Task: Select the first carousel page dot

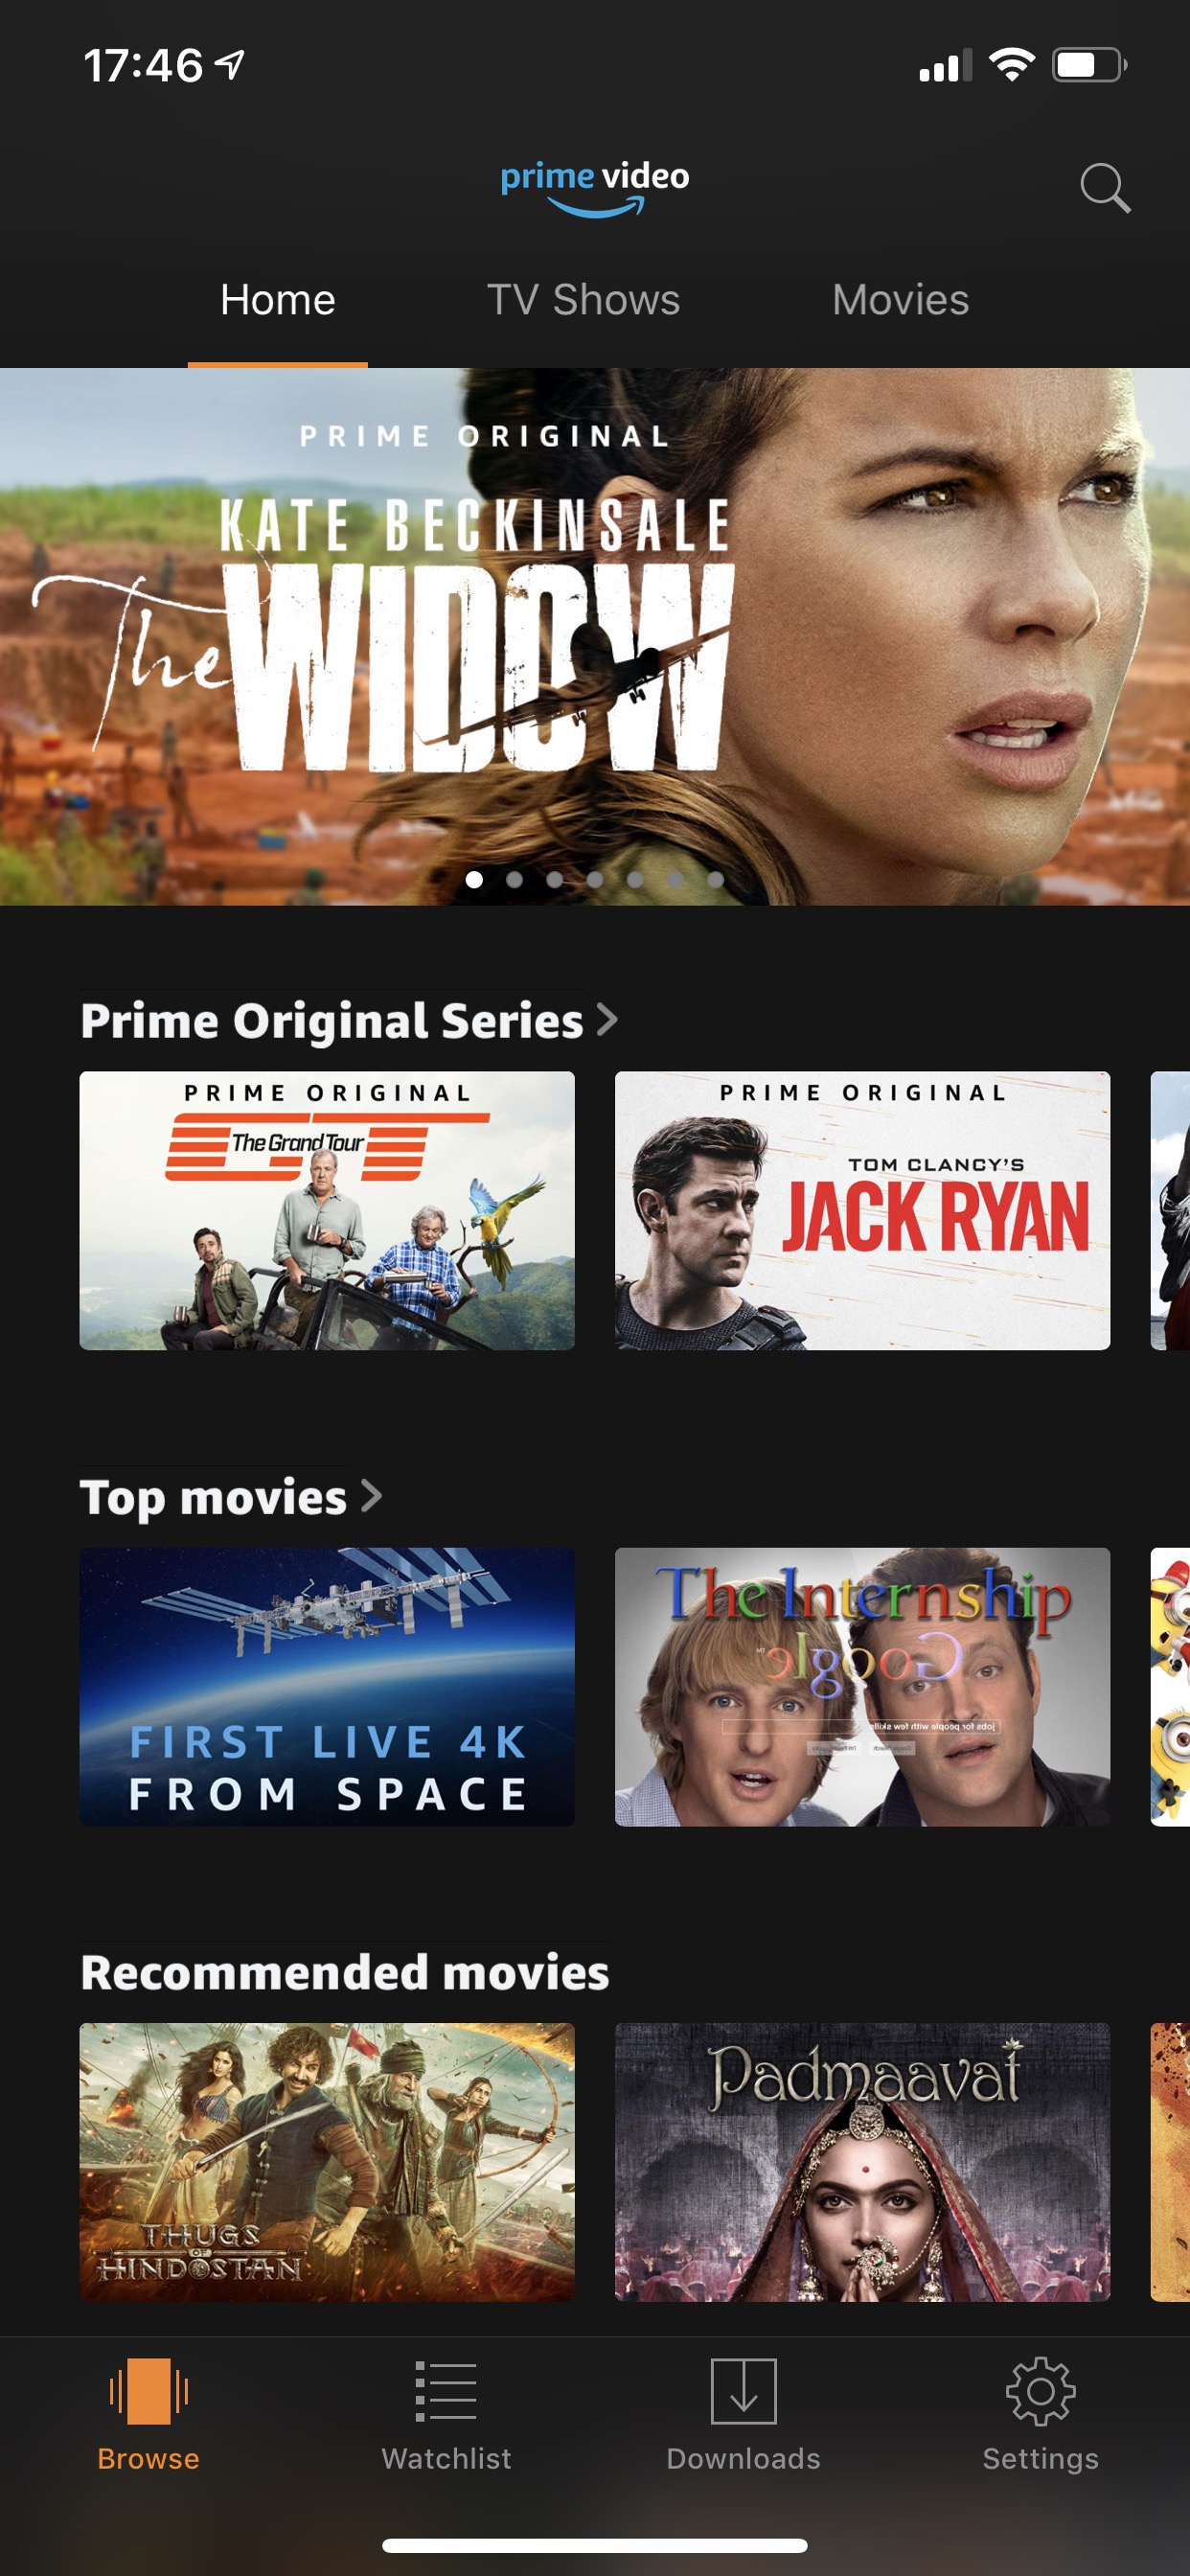Action: [474, 879]
